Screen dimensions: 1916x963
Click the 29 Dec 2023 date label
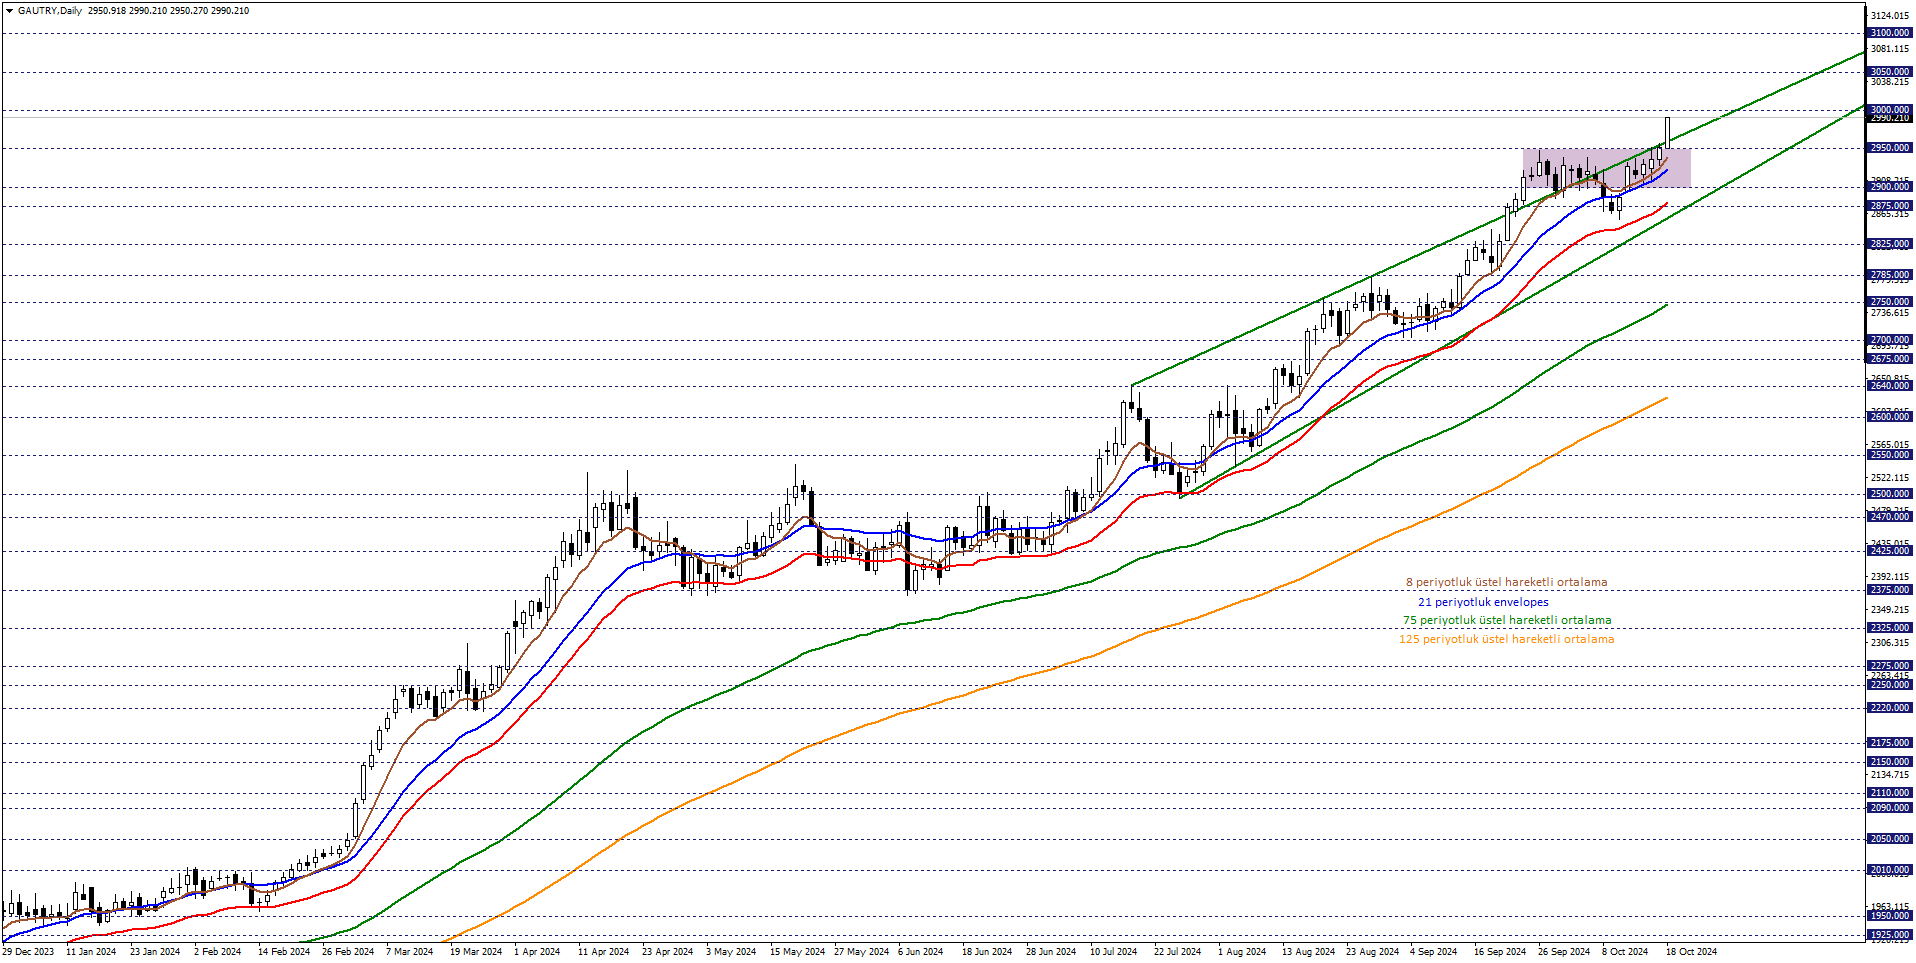[28, 952]
